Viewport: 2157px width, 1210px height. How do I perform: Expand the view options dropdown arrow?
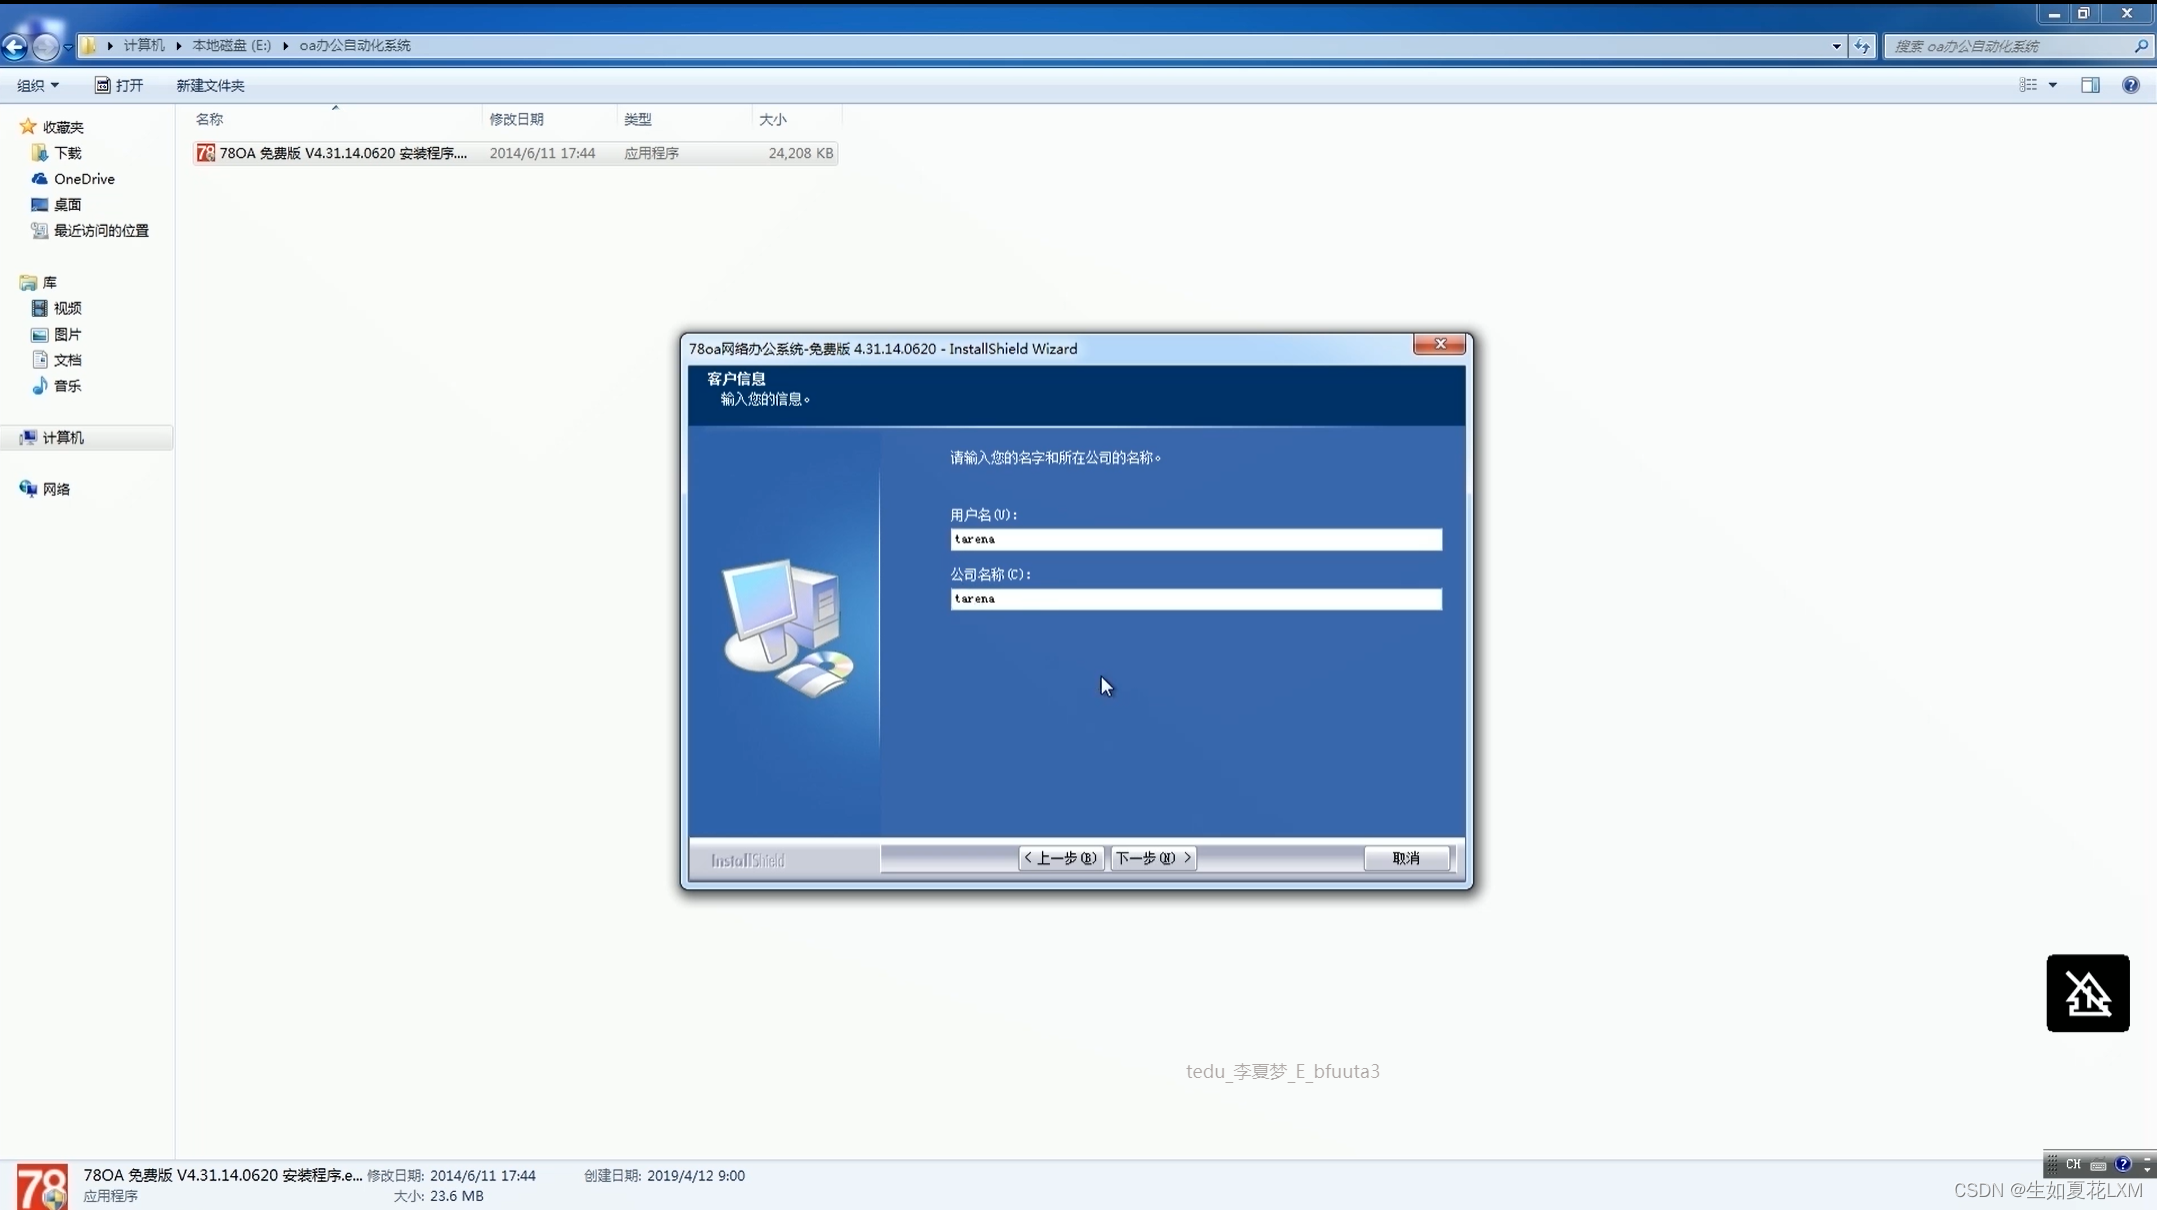[x=2053, y=85]
